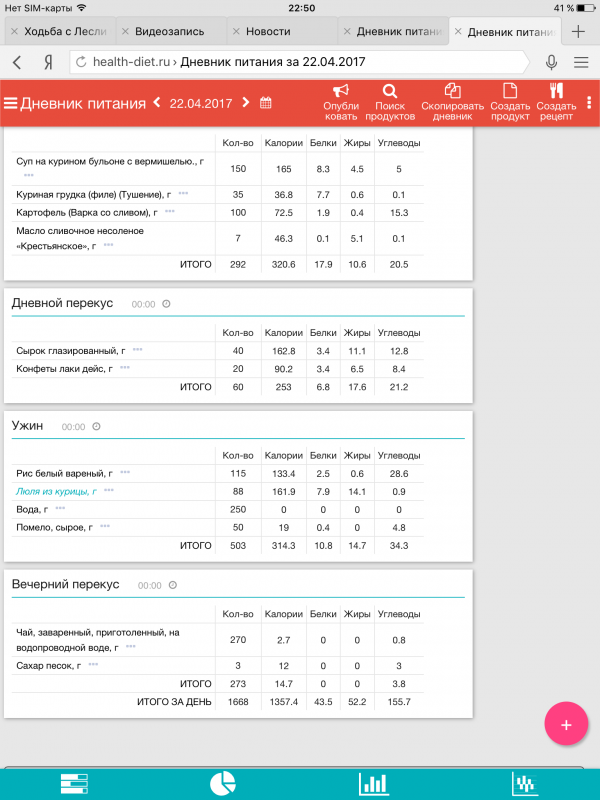Click Создать продукт icon
Screen dimensions: 600x800
(x=510, y=91)
